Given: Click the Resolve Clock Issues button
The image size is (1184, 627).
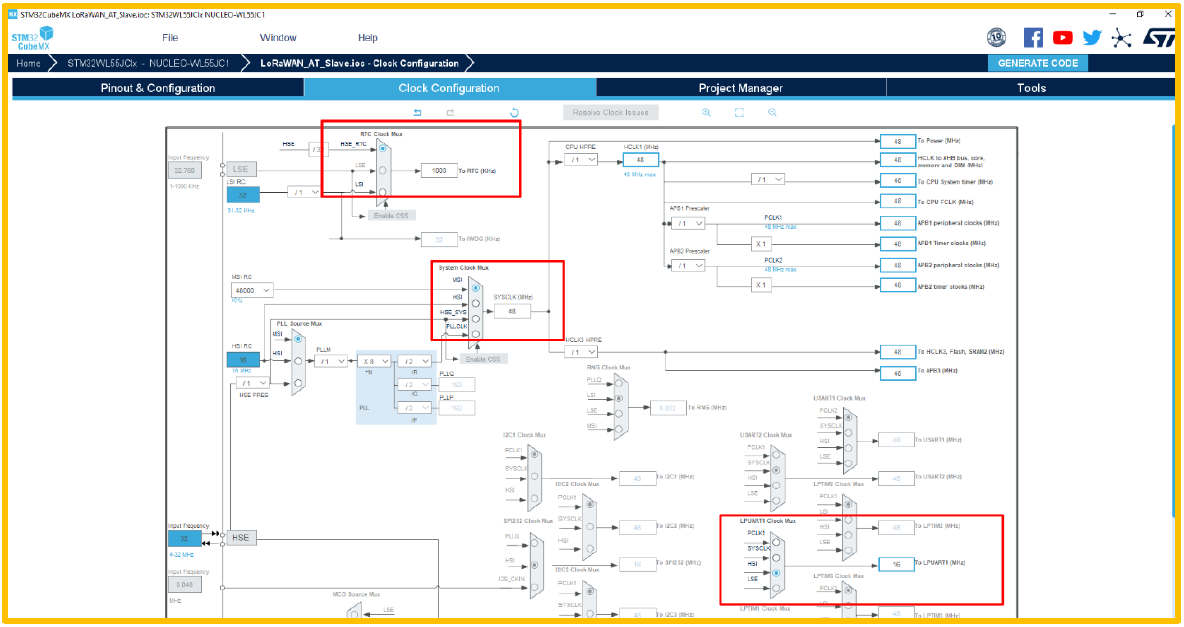Looking at the screenshot, I should point(610,113).
